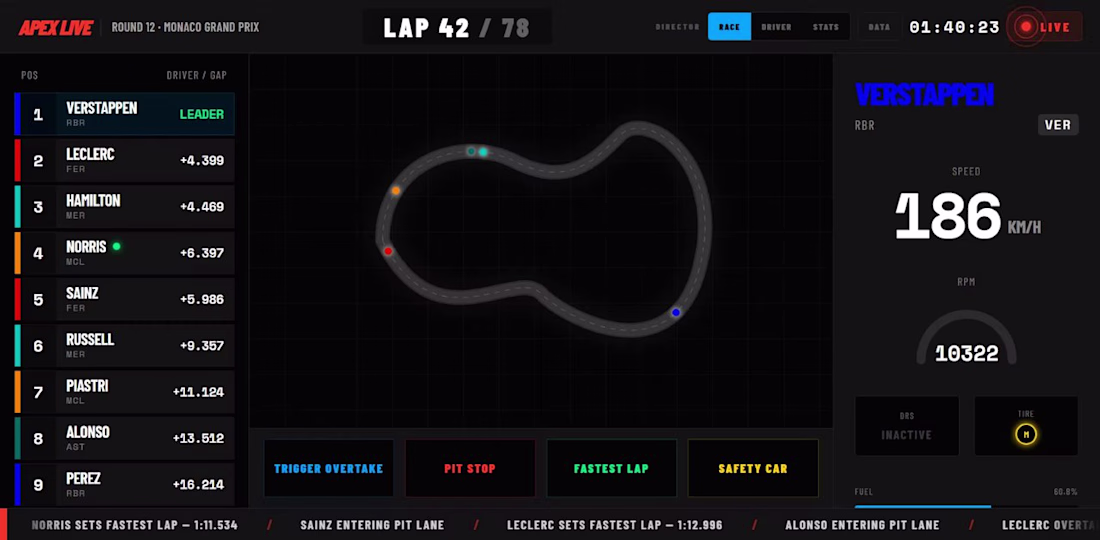1100x540 pixels.
Task: Click ticker item Norris sets fastest lap
Action: [x=135, y=525]
